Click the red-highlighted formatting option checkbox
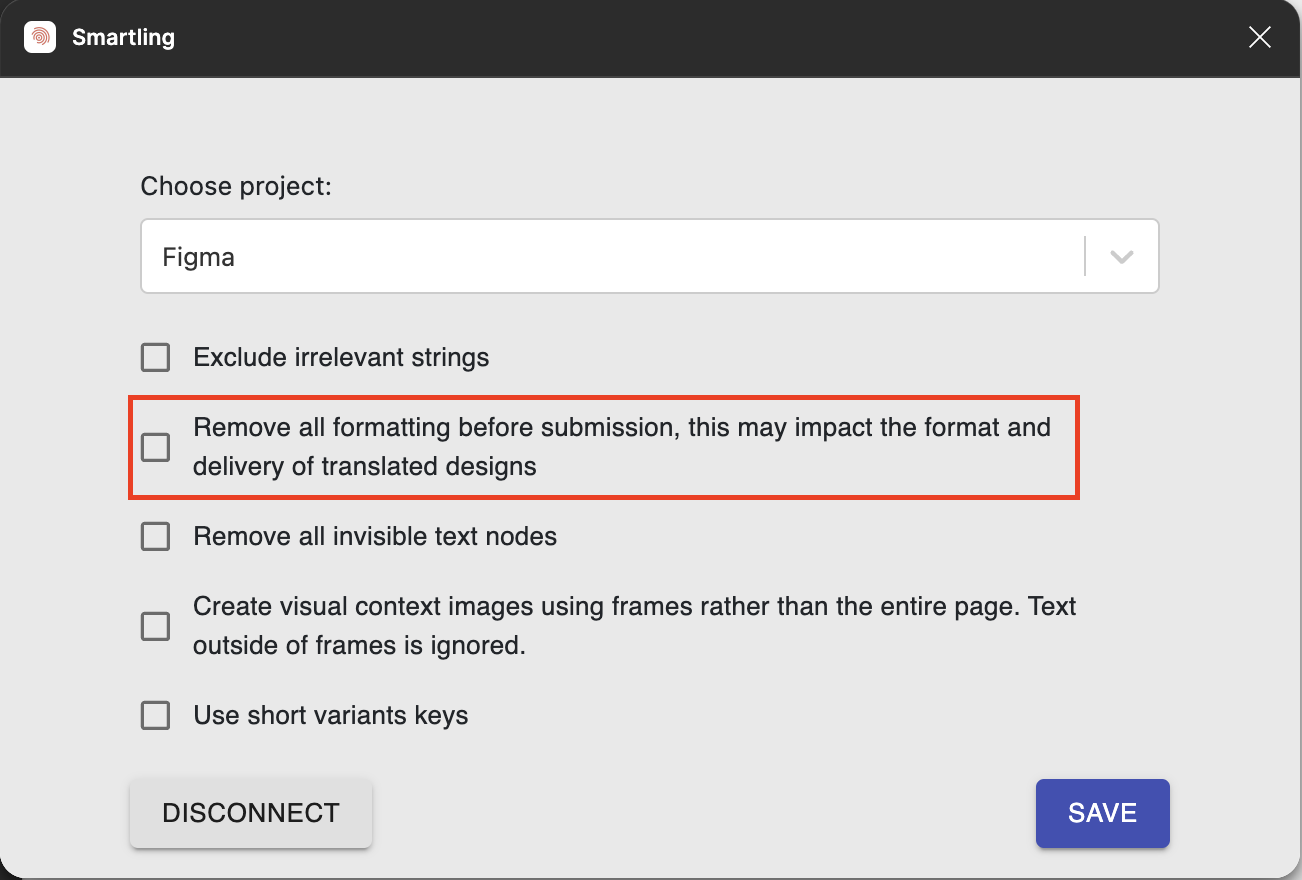1302x880 pixels. 155,447
